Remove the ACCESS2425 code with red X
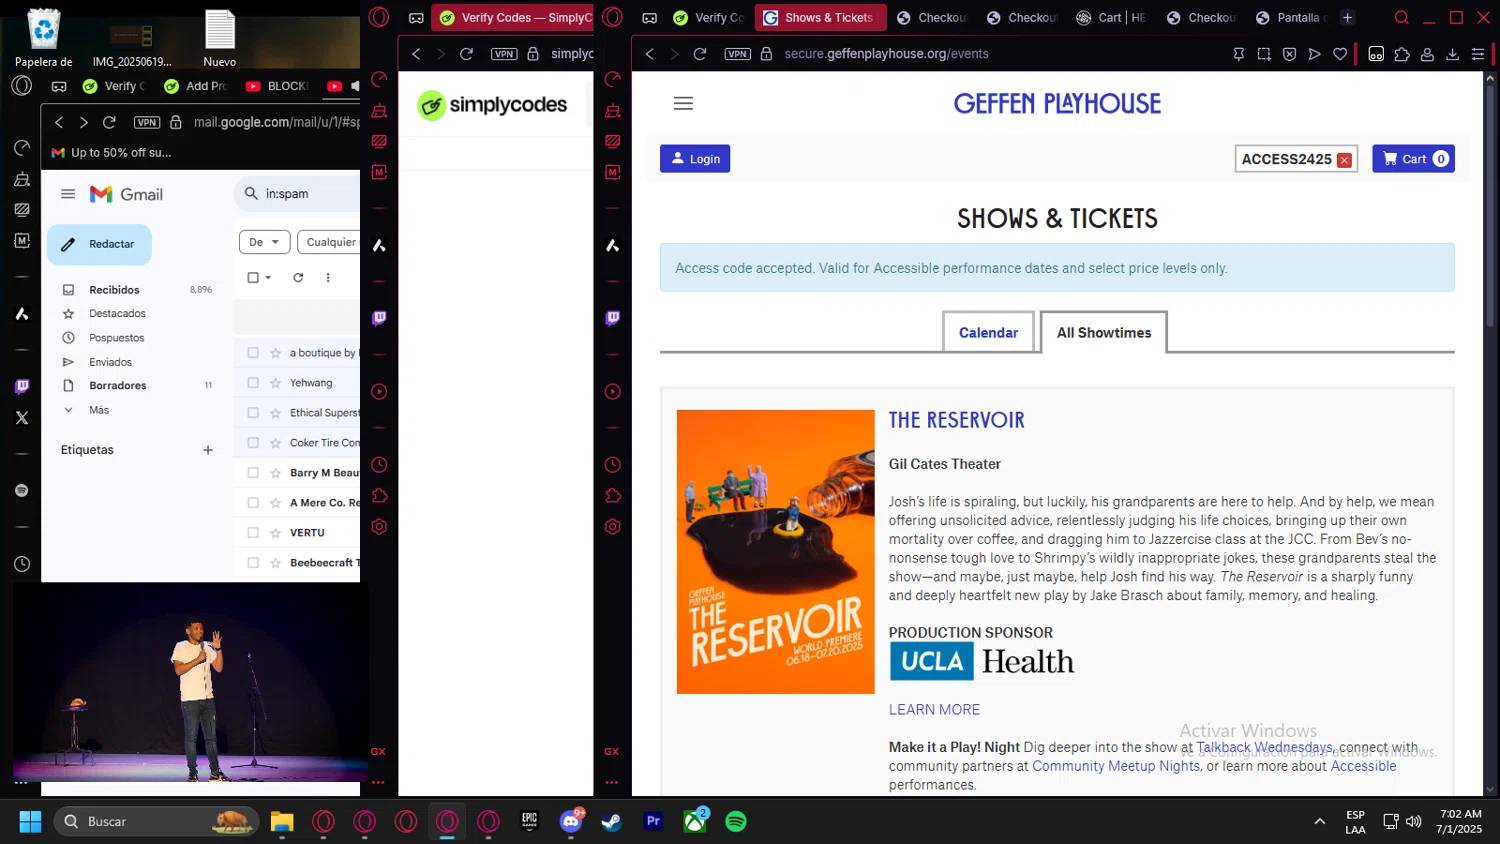1500x844 pixels. (x=1344, y=160)
